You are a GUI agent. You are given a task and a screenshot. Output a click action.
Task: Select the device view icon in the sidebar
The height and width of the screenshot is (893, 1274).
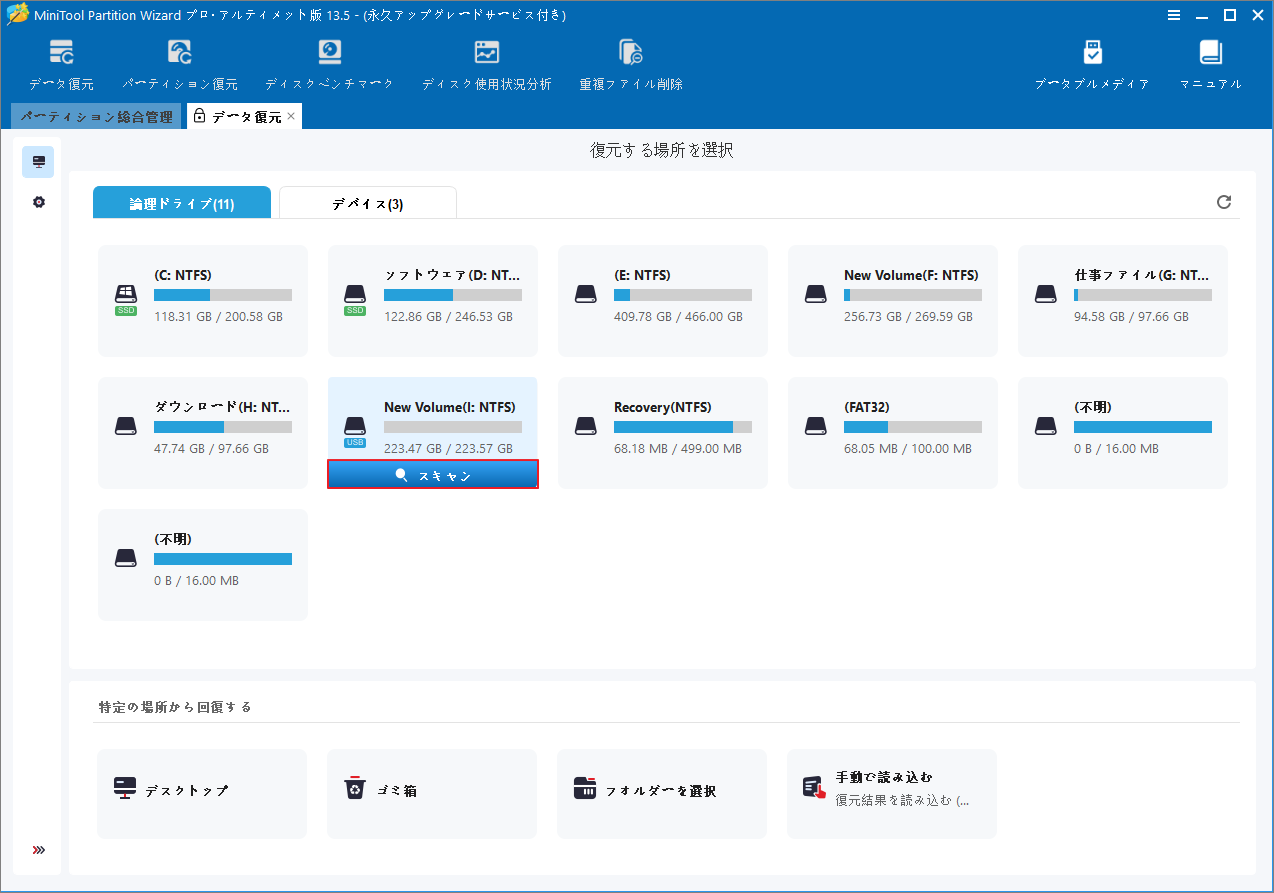(x=37, y=161)
